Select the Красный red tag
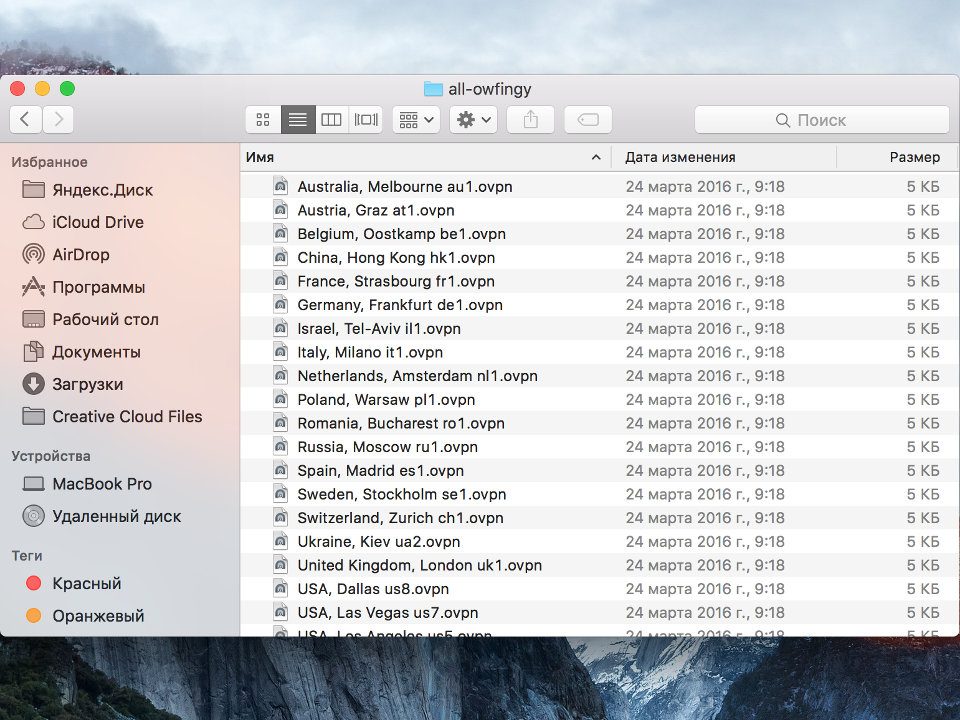960x720 pixels. [x=73, y=583]
